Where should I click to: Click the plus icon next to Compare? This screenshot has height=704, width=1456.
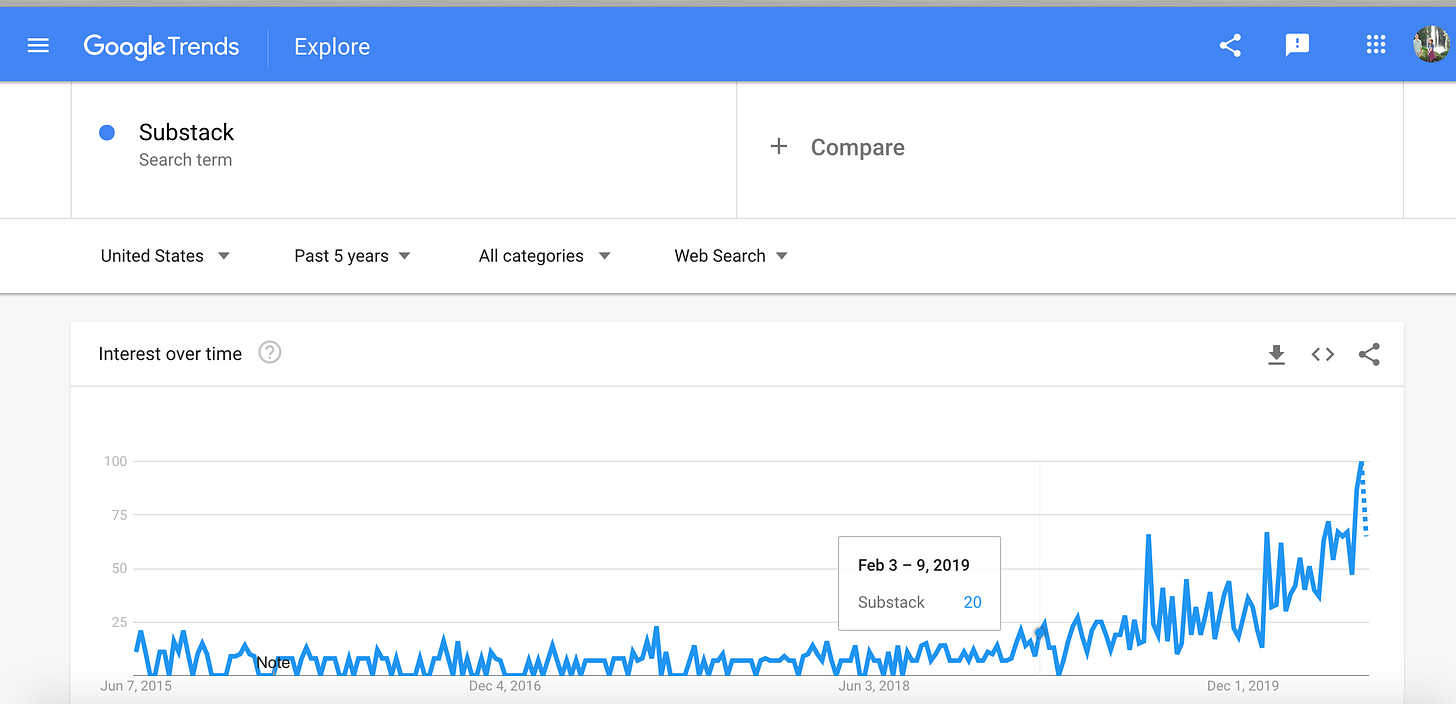pos(778,147)
